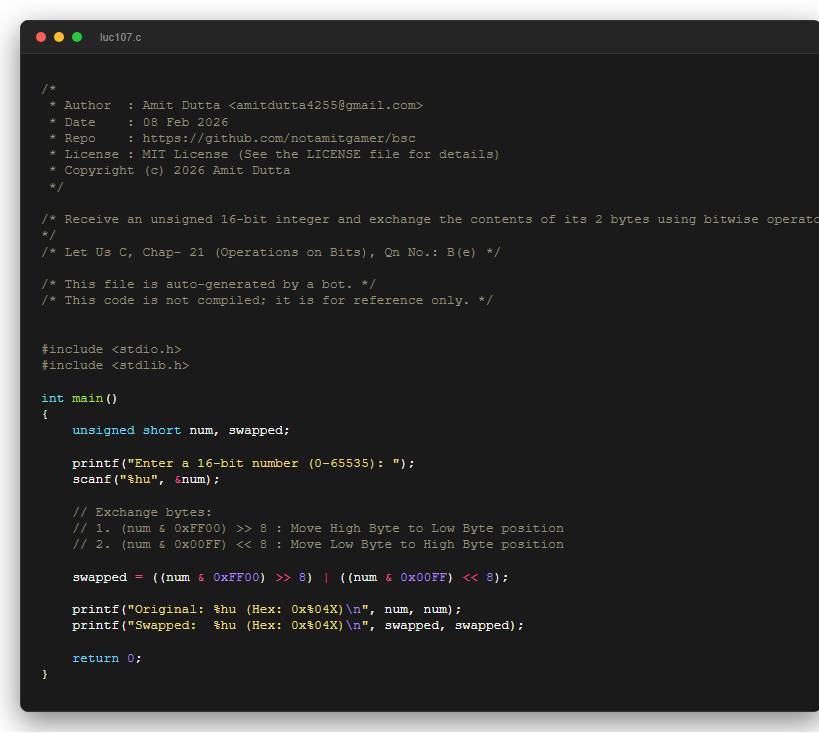Click the MIT License comment line

click(x=274, y=155)
